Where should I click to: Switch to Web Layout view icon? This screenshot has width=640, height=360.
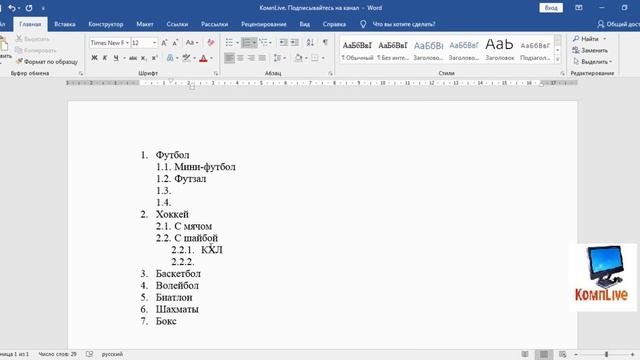tap(562, 354)
